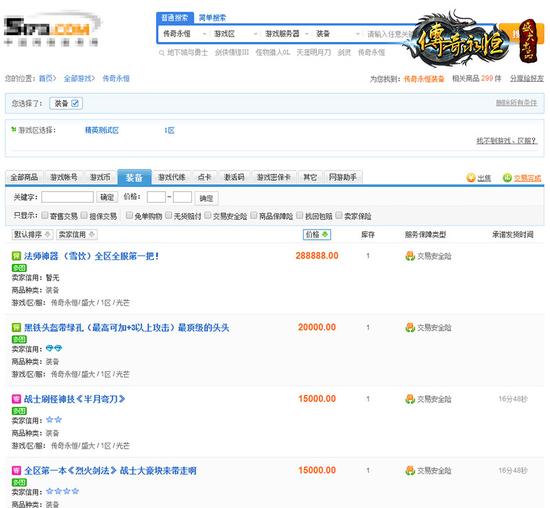Image resolution: width=550 pixels, height=508 pixels.
Task: Click the minimum price input box
Action: point(156,197)
